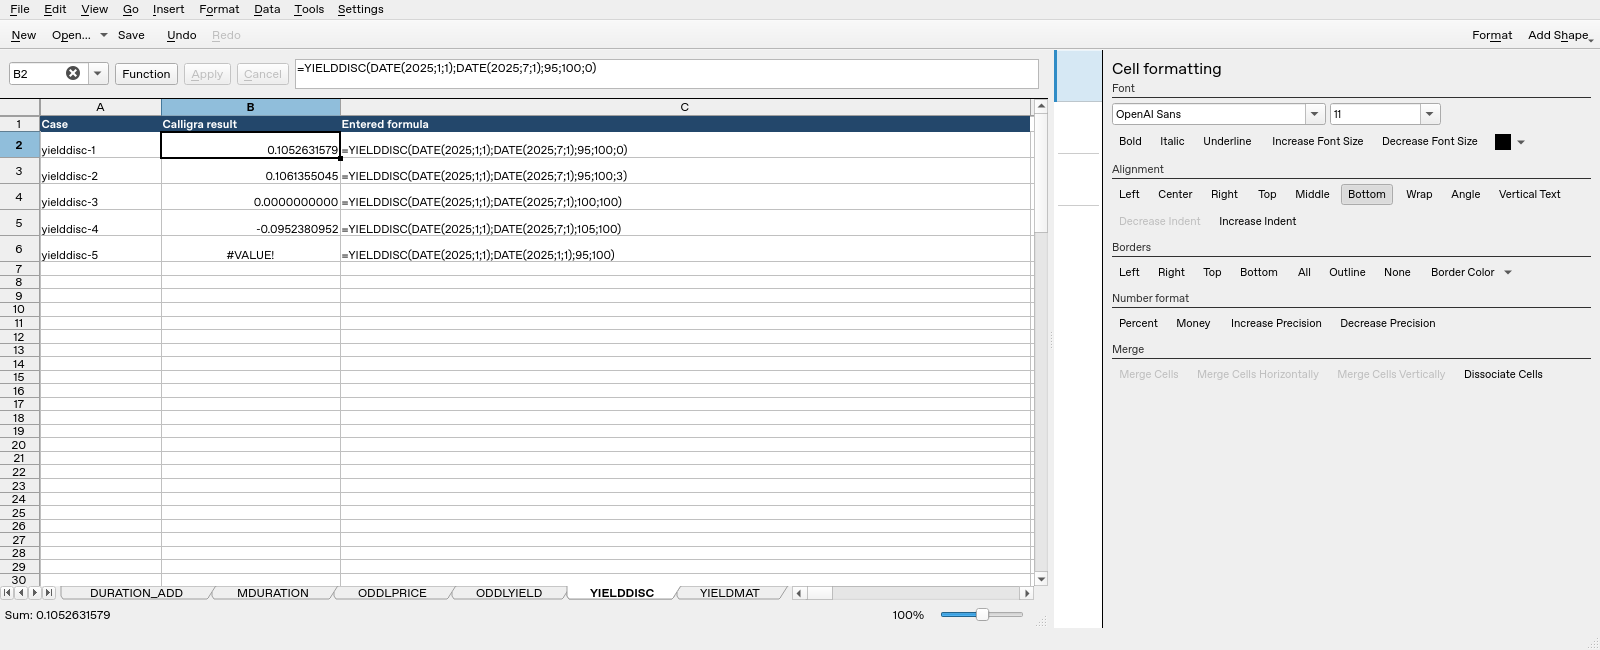Image resolution: width=1600 pixels, height=650 pixels.
Task: Select row 6 header
Action: coord(19,249)
